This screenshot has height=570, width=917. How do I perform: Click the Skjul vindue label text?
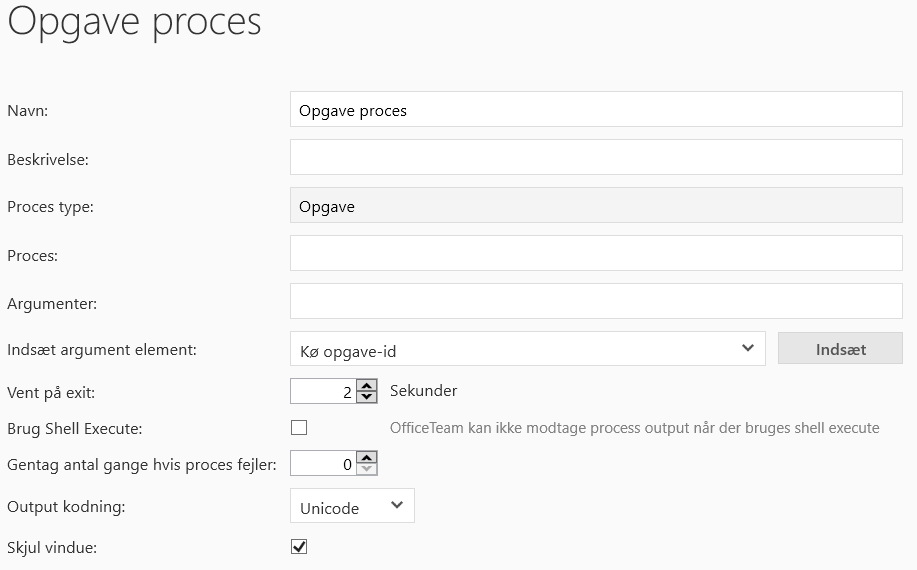coord(50,547)
